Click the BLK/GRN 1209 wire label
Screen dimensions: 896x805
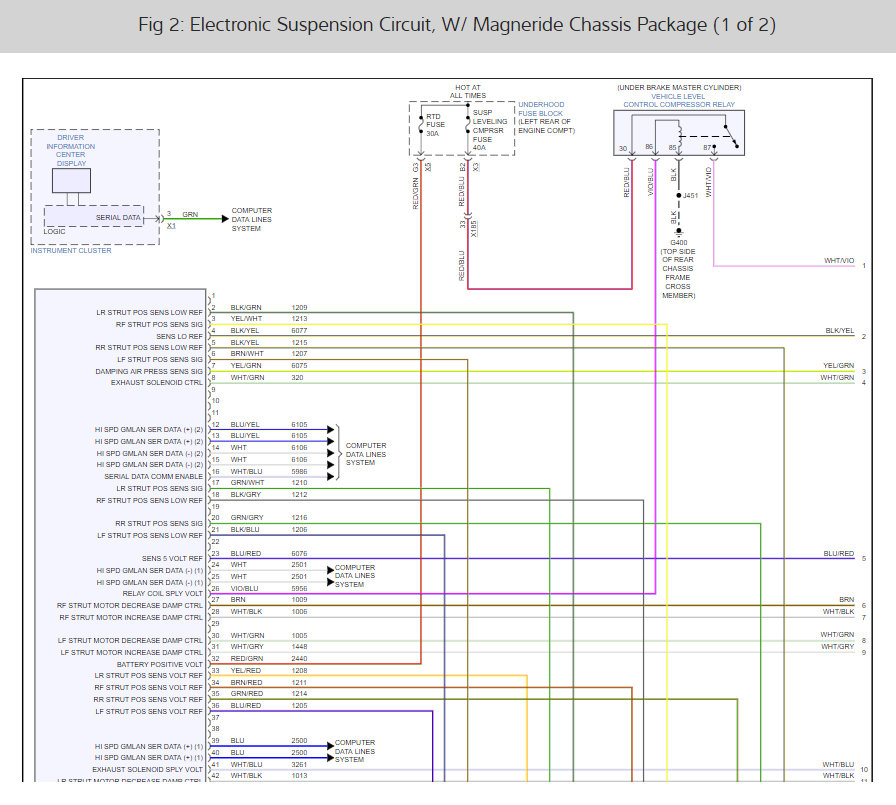pyautogui.click(x=269, y=307)
